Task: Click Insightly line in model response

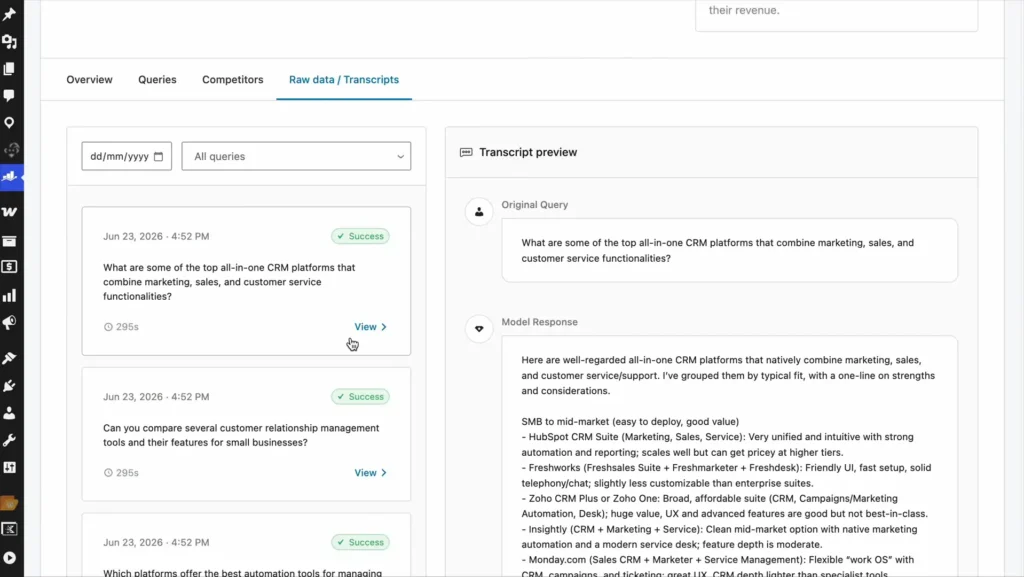Action: pyautogui.click(x=719, y=537)
